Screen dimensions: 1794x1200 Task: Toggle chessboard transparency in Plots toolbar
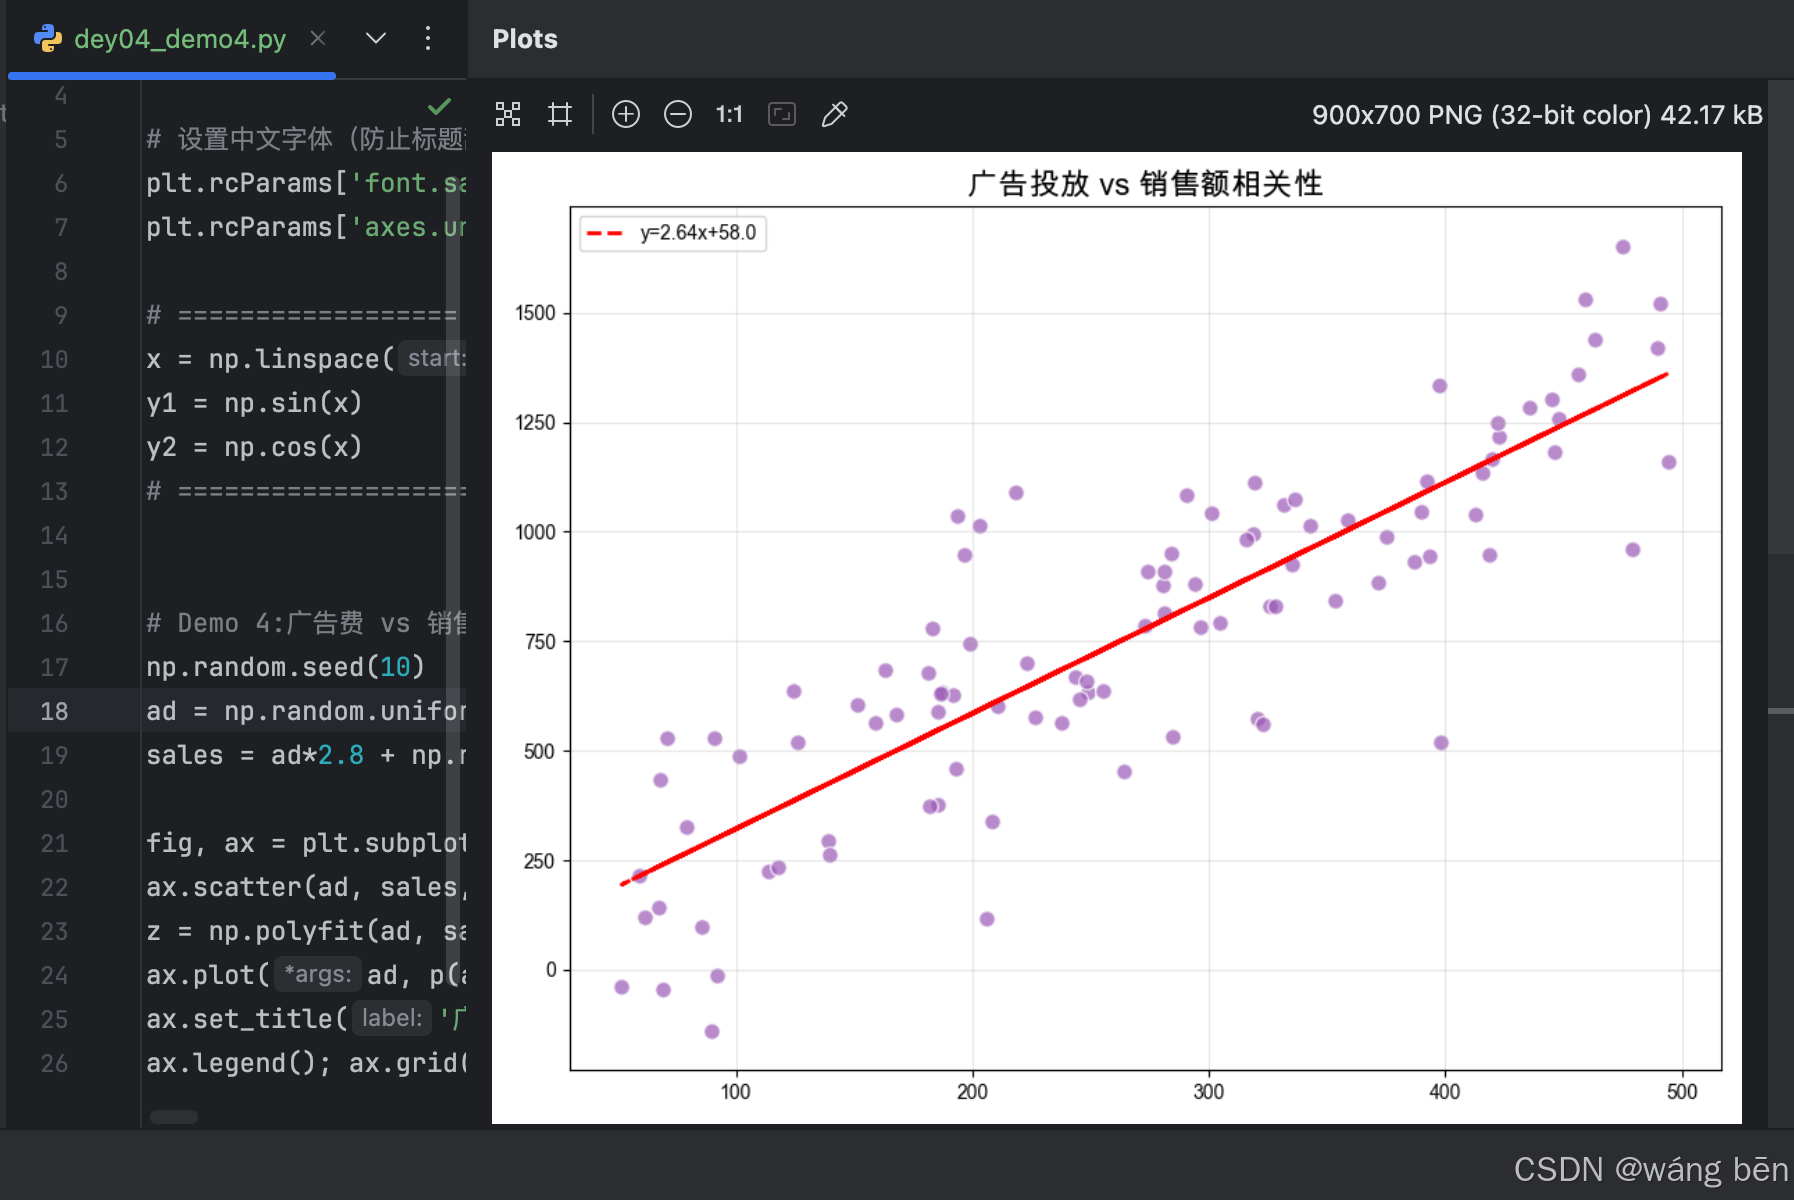508,114
